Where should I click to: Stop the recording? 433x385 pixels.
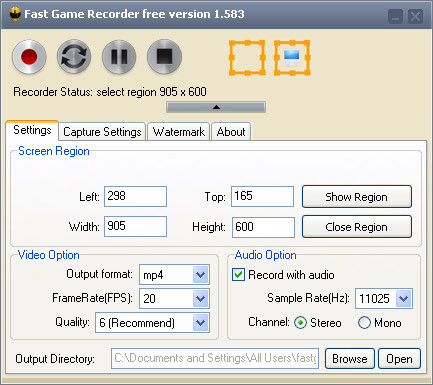164,56
